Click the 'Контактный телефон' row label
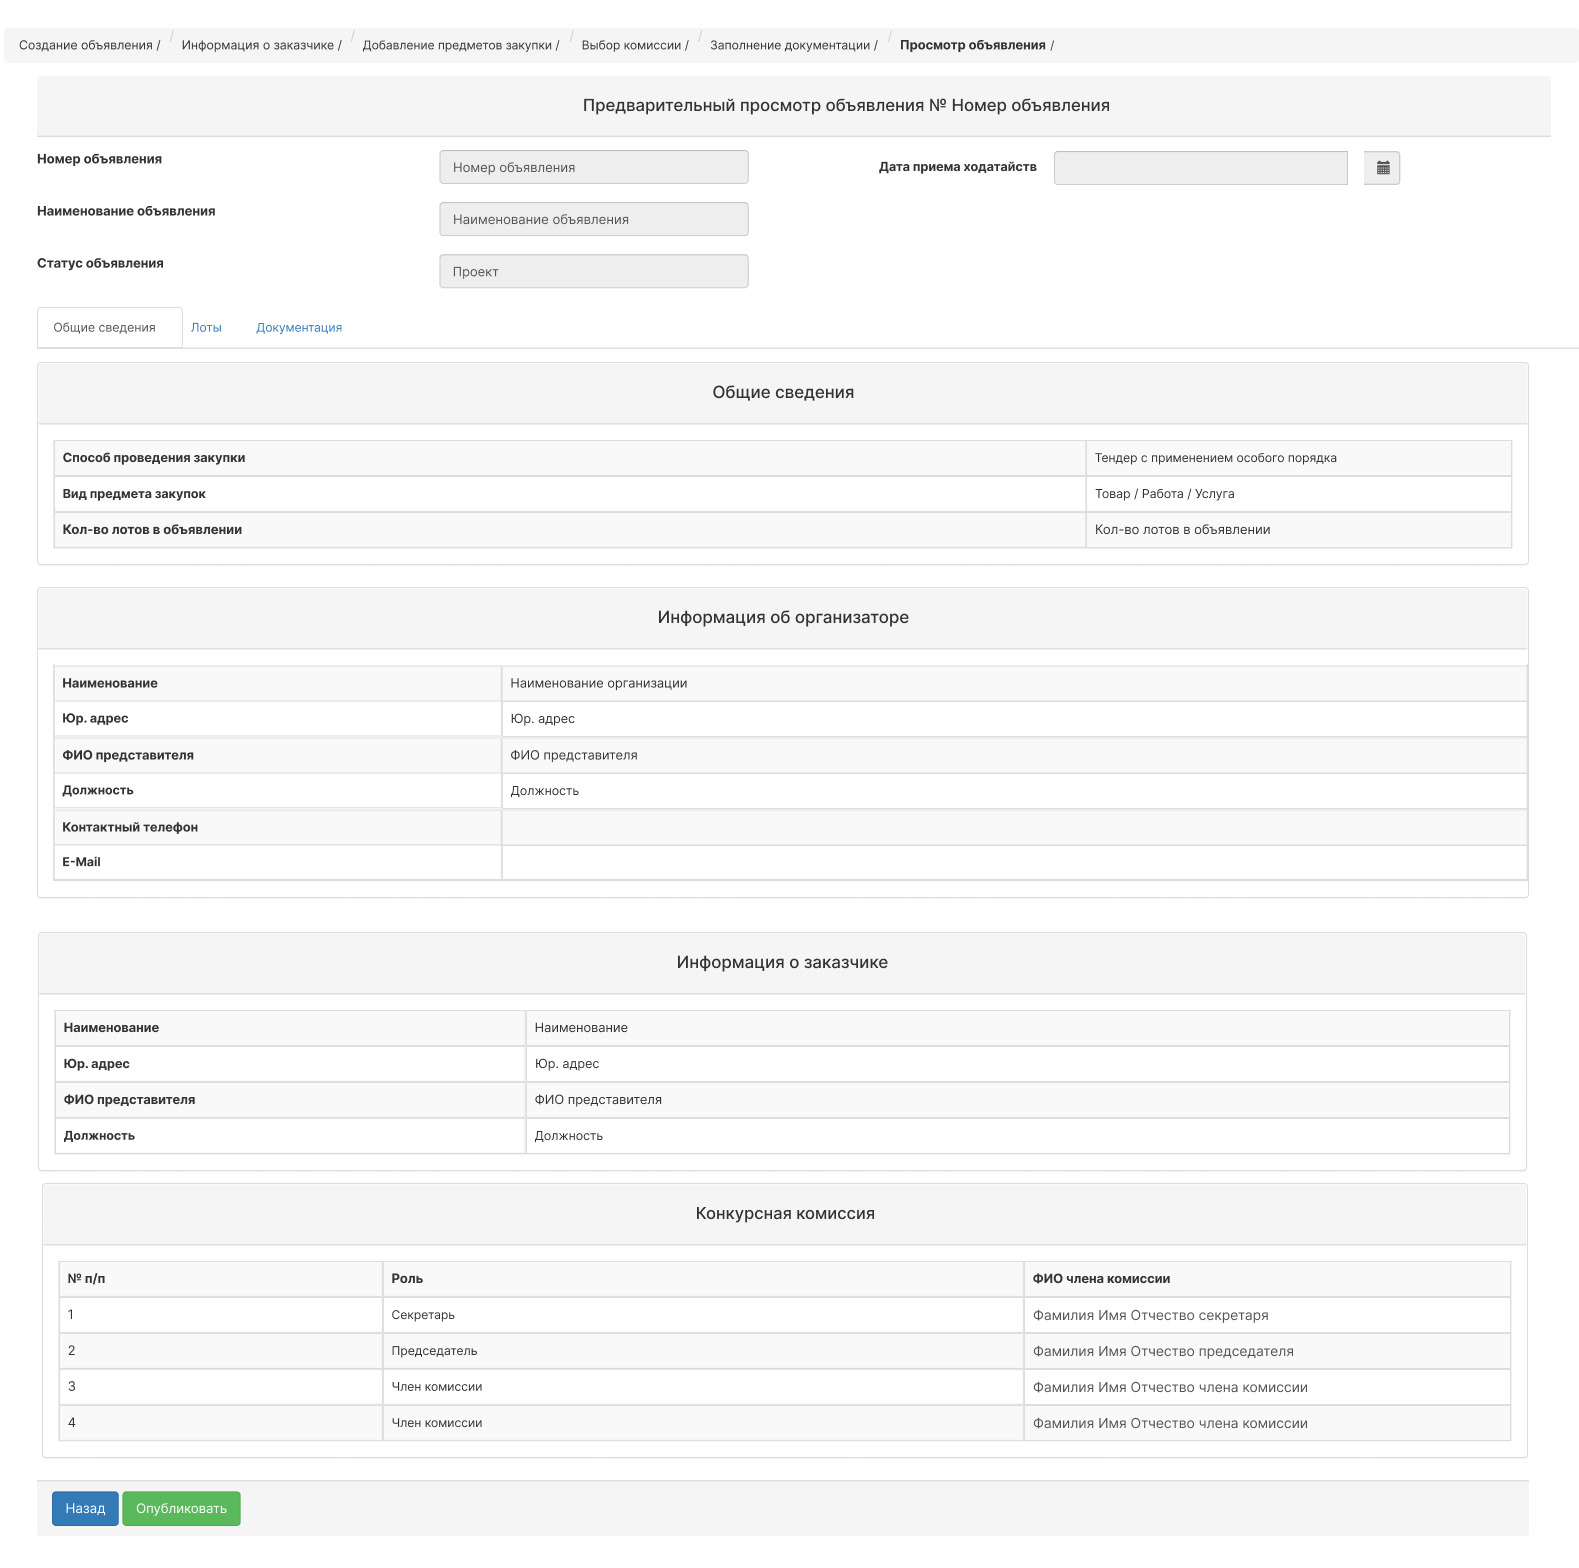This screenshot has width=1579, height=1568. pos(130,827)
